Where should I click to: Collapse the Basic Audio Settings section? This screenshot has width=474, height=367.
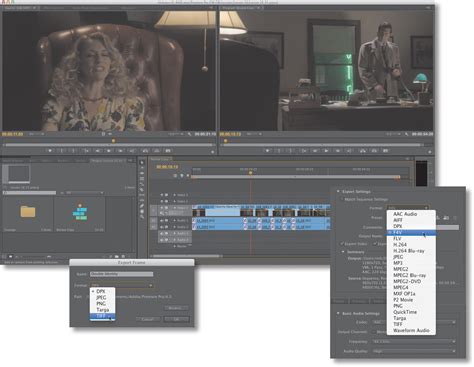click(x=338, y=313)
